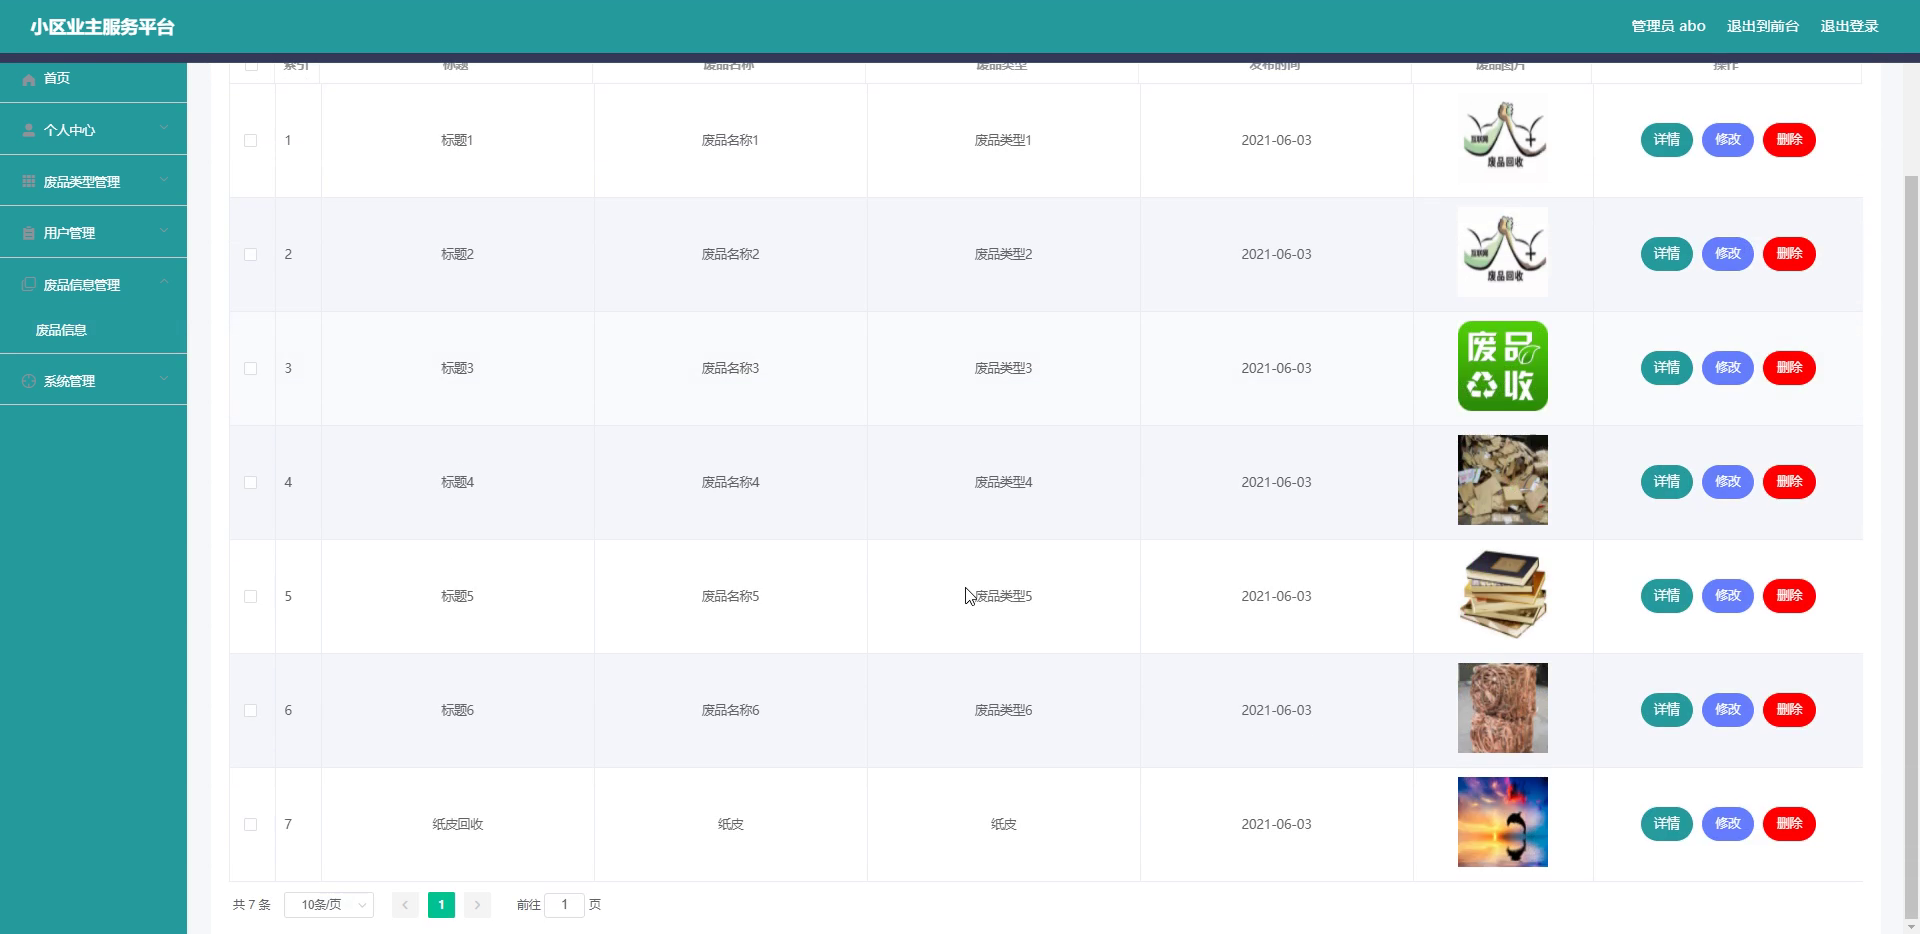Click 详情 button for 标题1 row

pos(1666,140)
